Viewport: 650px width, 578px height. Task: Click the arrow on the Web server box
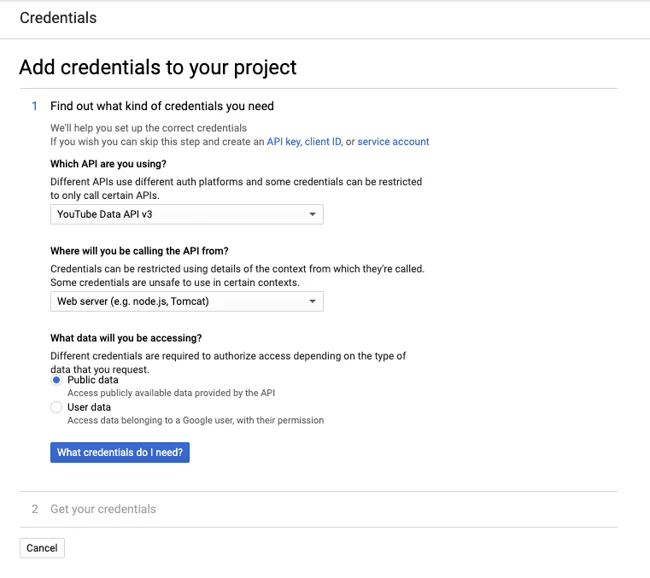(x=312, y=301)
